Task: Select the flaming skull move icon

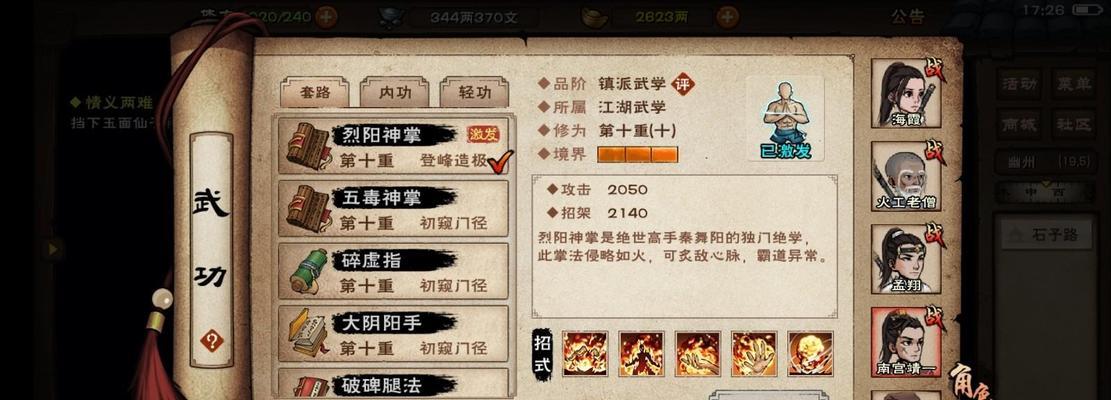Action: click(810, 353)
